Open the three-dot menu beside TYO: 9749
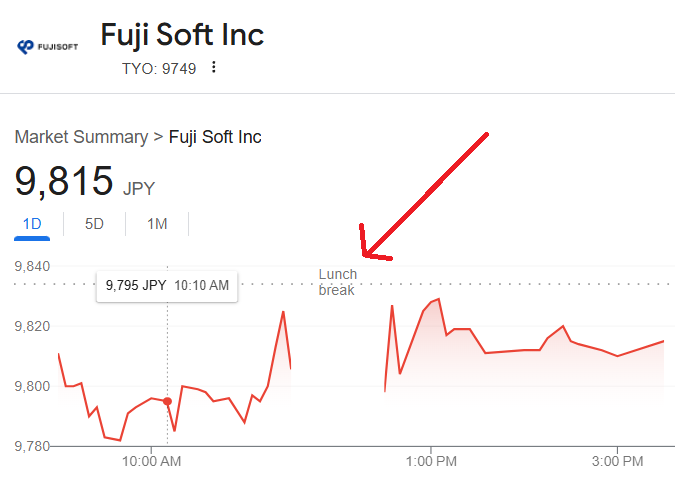Image resolution: width=675 pixels, height=482 pixels. click(x=214, y=67)
